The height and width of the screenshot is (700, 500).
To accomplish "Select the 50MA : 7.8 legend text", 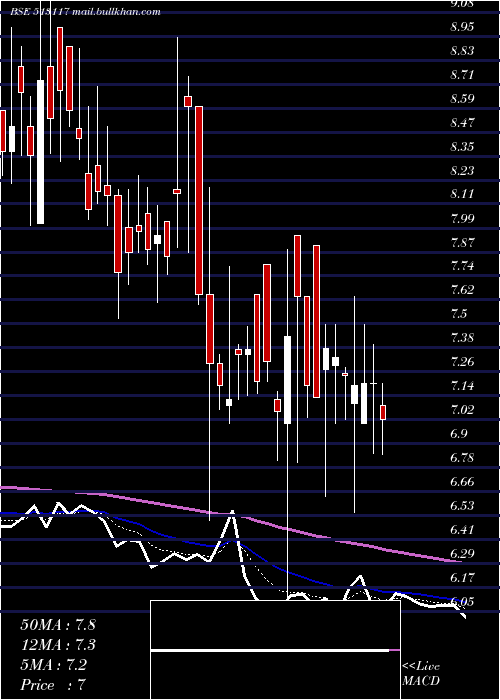I will 58,624.
